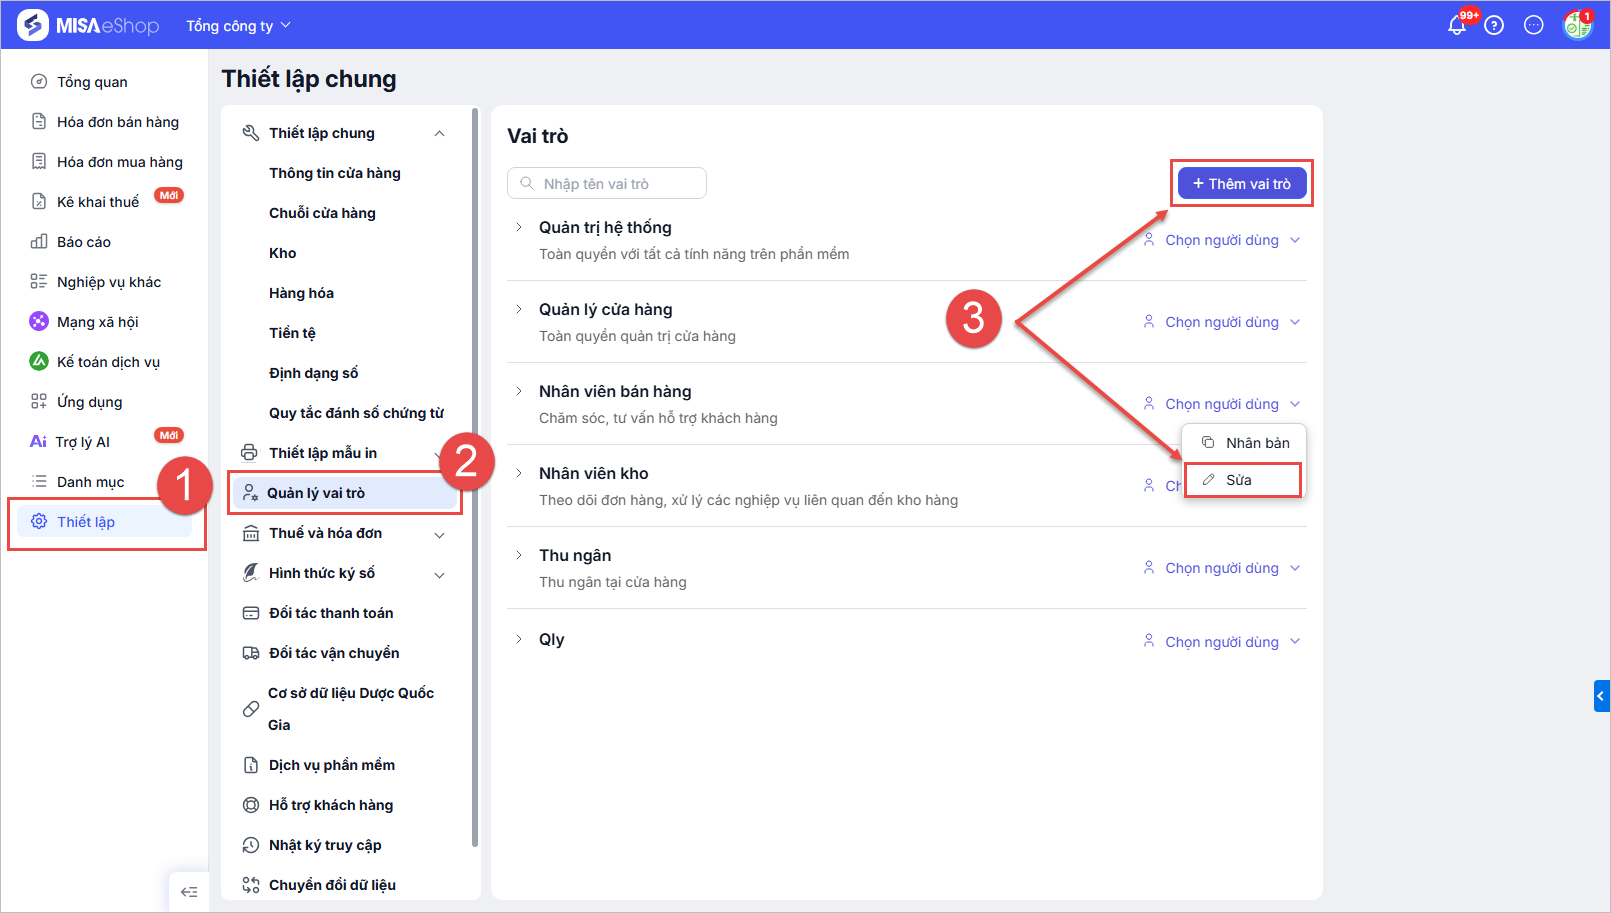
Task: Open Quản lý vai trò settings
Action: click(316, 493)
